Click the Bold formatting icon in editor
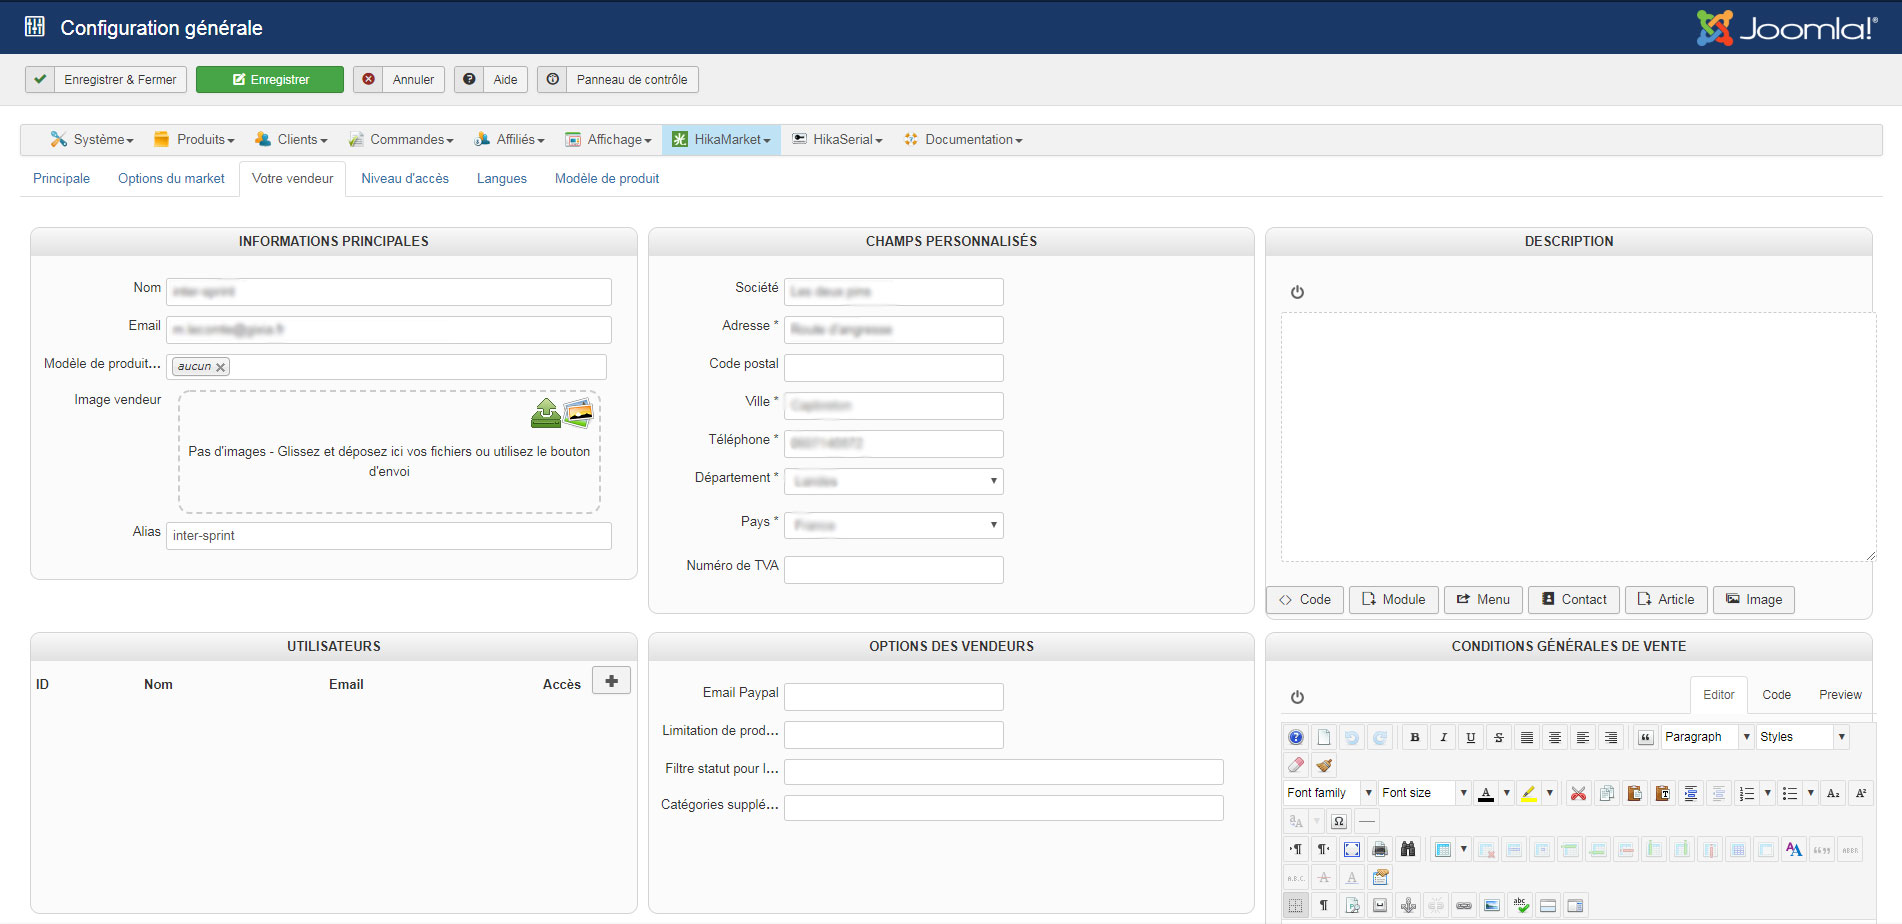Viewport: 1902px width, 924px height. click(1414, 737)
